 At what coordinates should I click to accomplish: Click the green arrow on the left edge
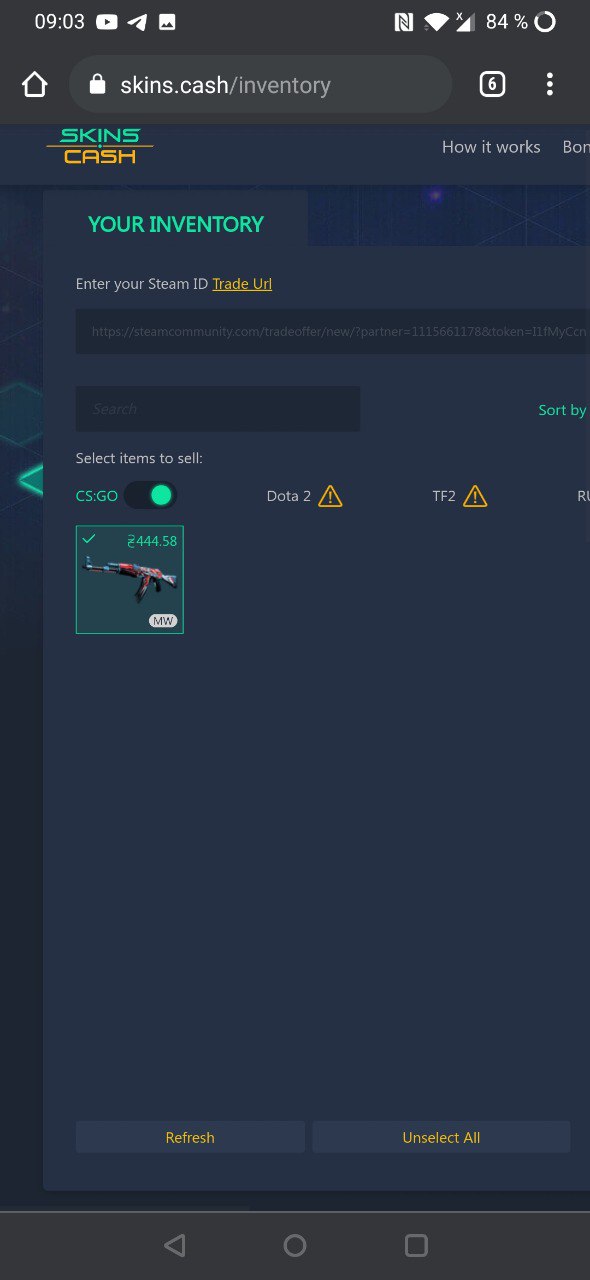(30, 480)
